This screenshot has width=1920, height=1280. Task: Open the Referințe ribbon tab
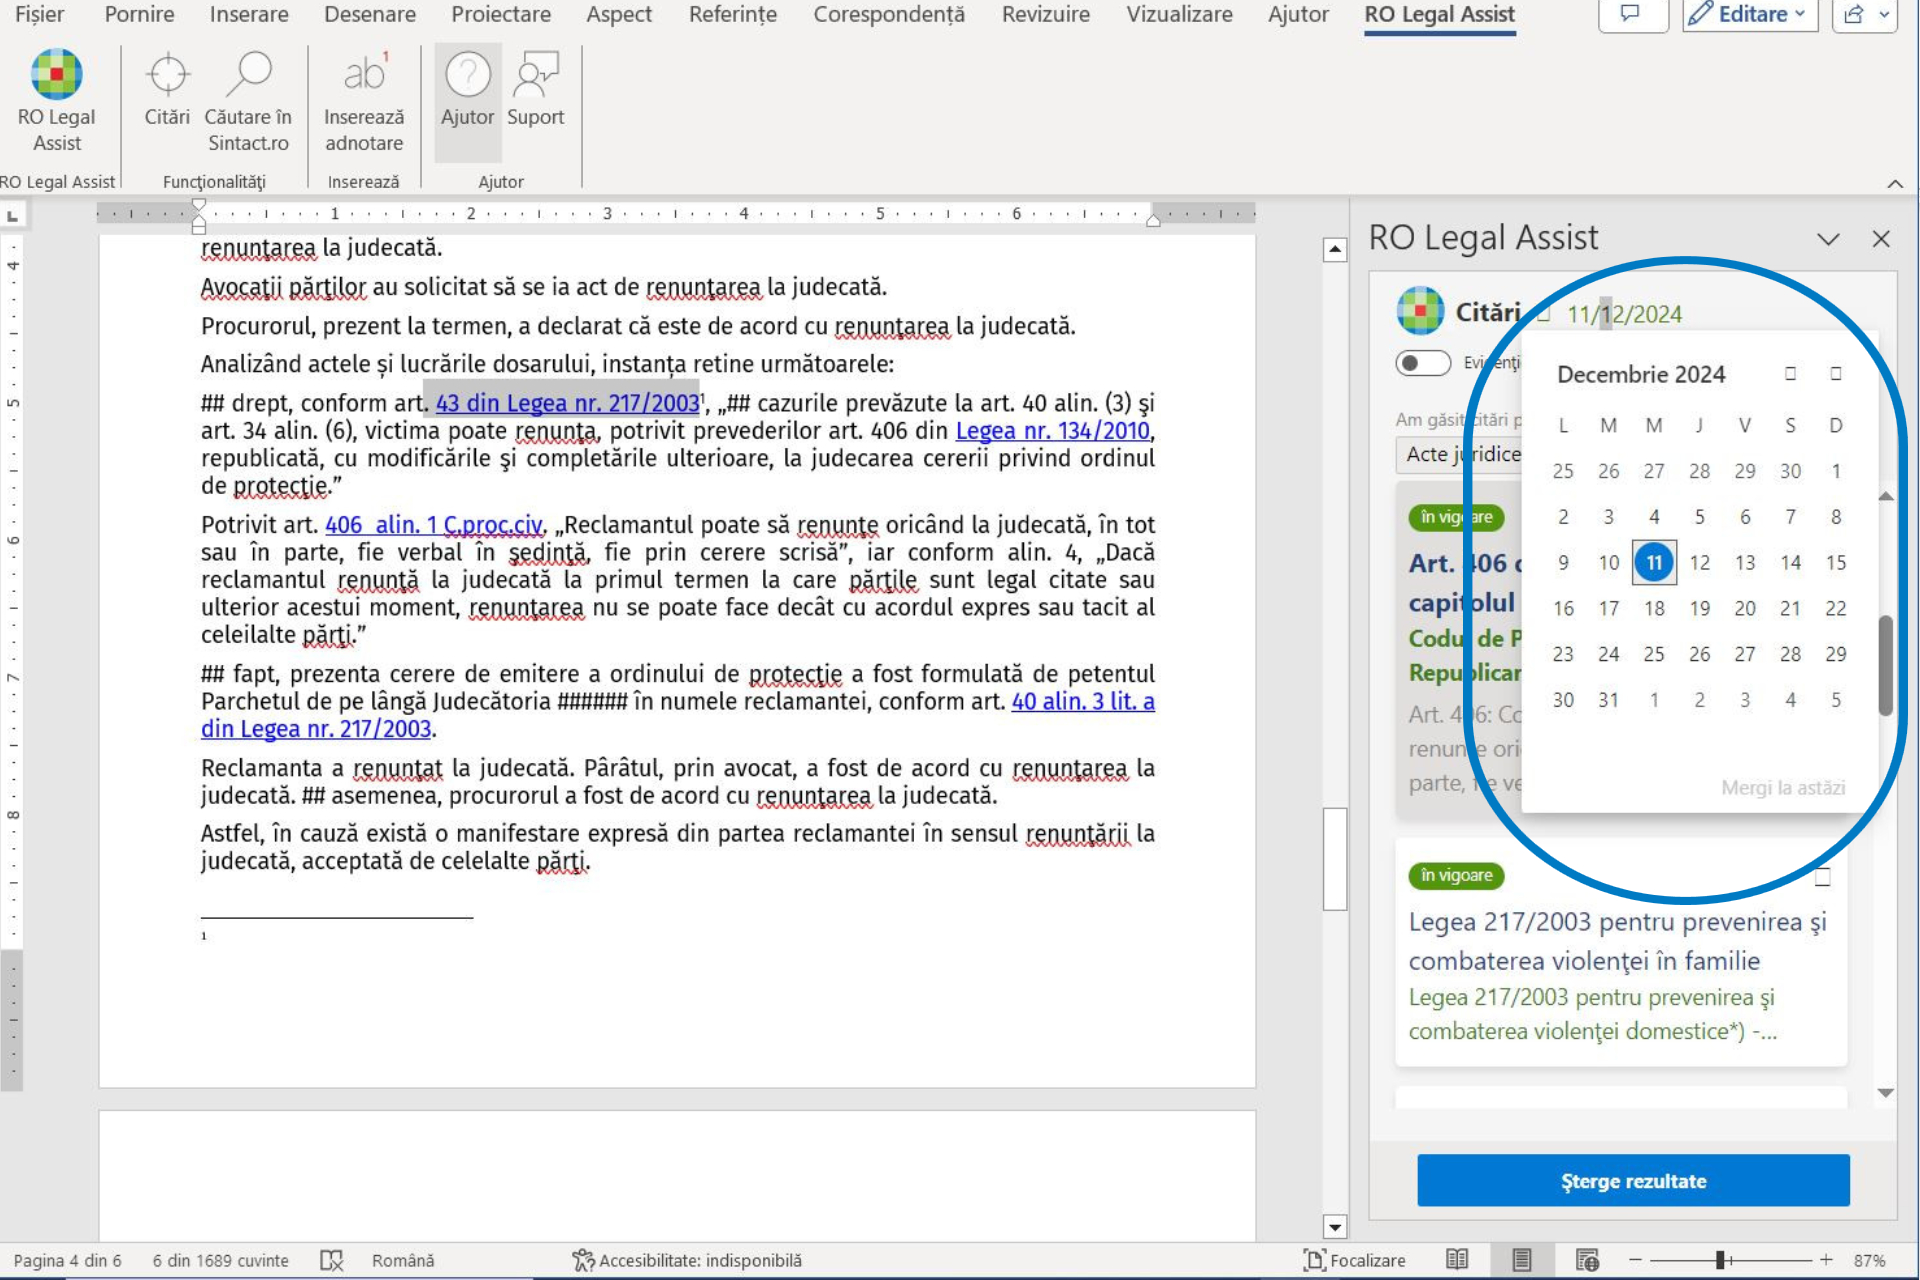pos(732,14)
